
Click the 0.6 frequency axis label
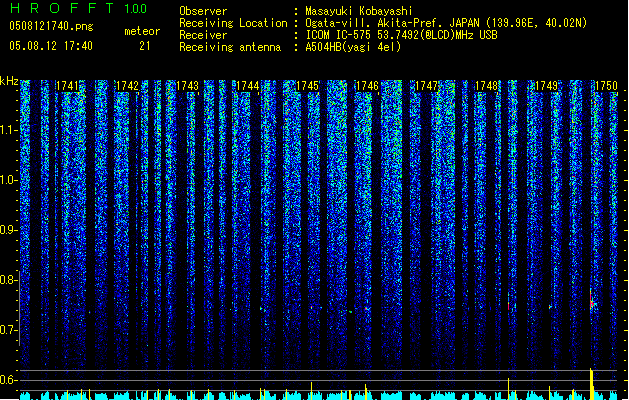coord(9,380)
